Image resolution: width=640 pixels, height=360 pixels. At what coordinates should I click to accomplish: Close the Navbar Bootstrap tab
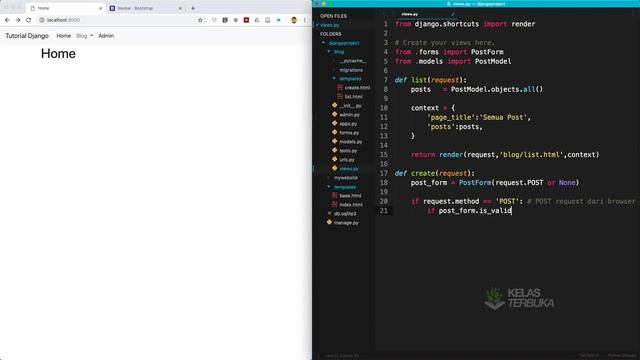tap(180, 8)
